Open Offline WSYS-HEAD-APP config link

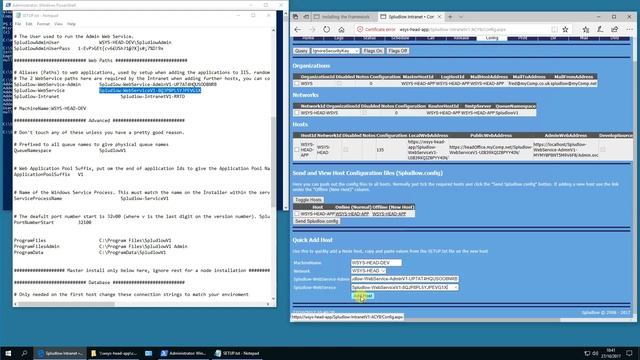(x=389, y=214)
